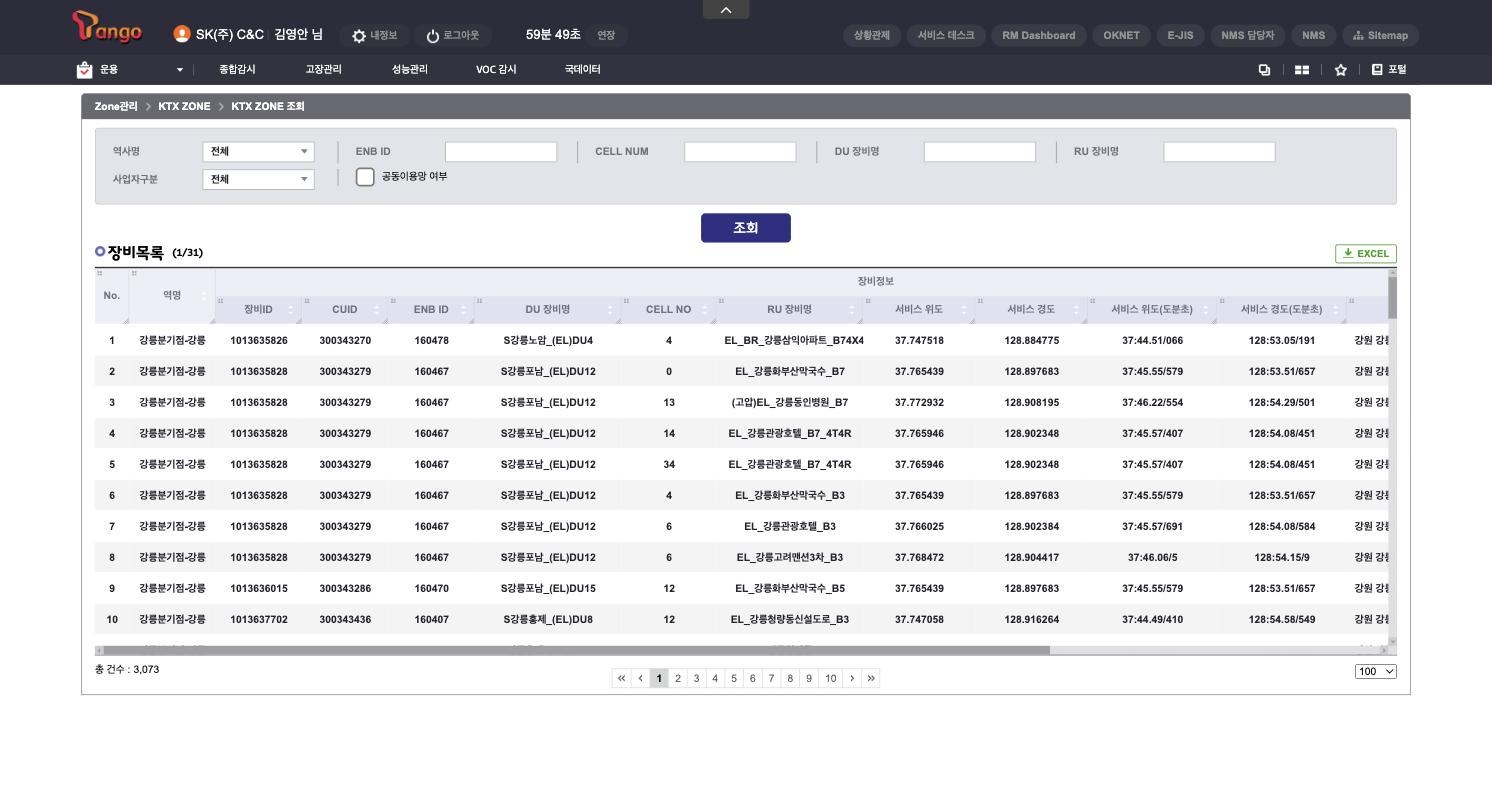Click the 조회 search button
The image size is (1492, 812).
point(746,228)
